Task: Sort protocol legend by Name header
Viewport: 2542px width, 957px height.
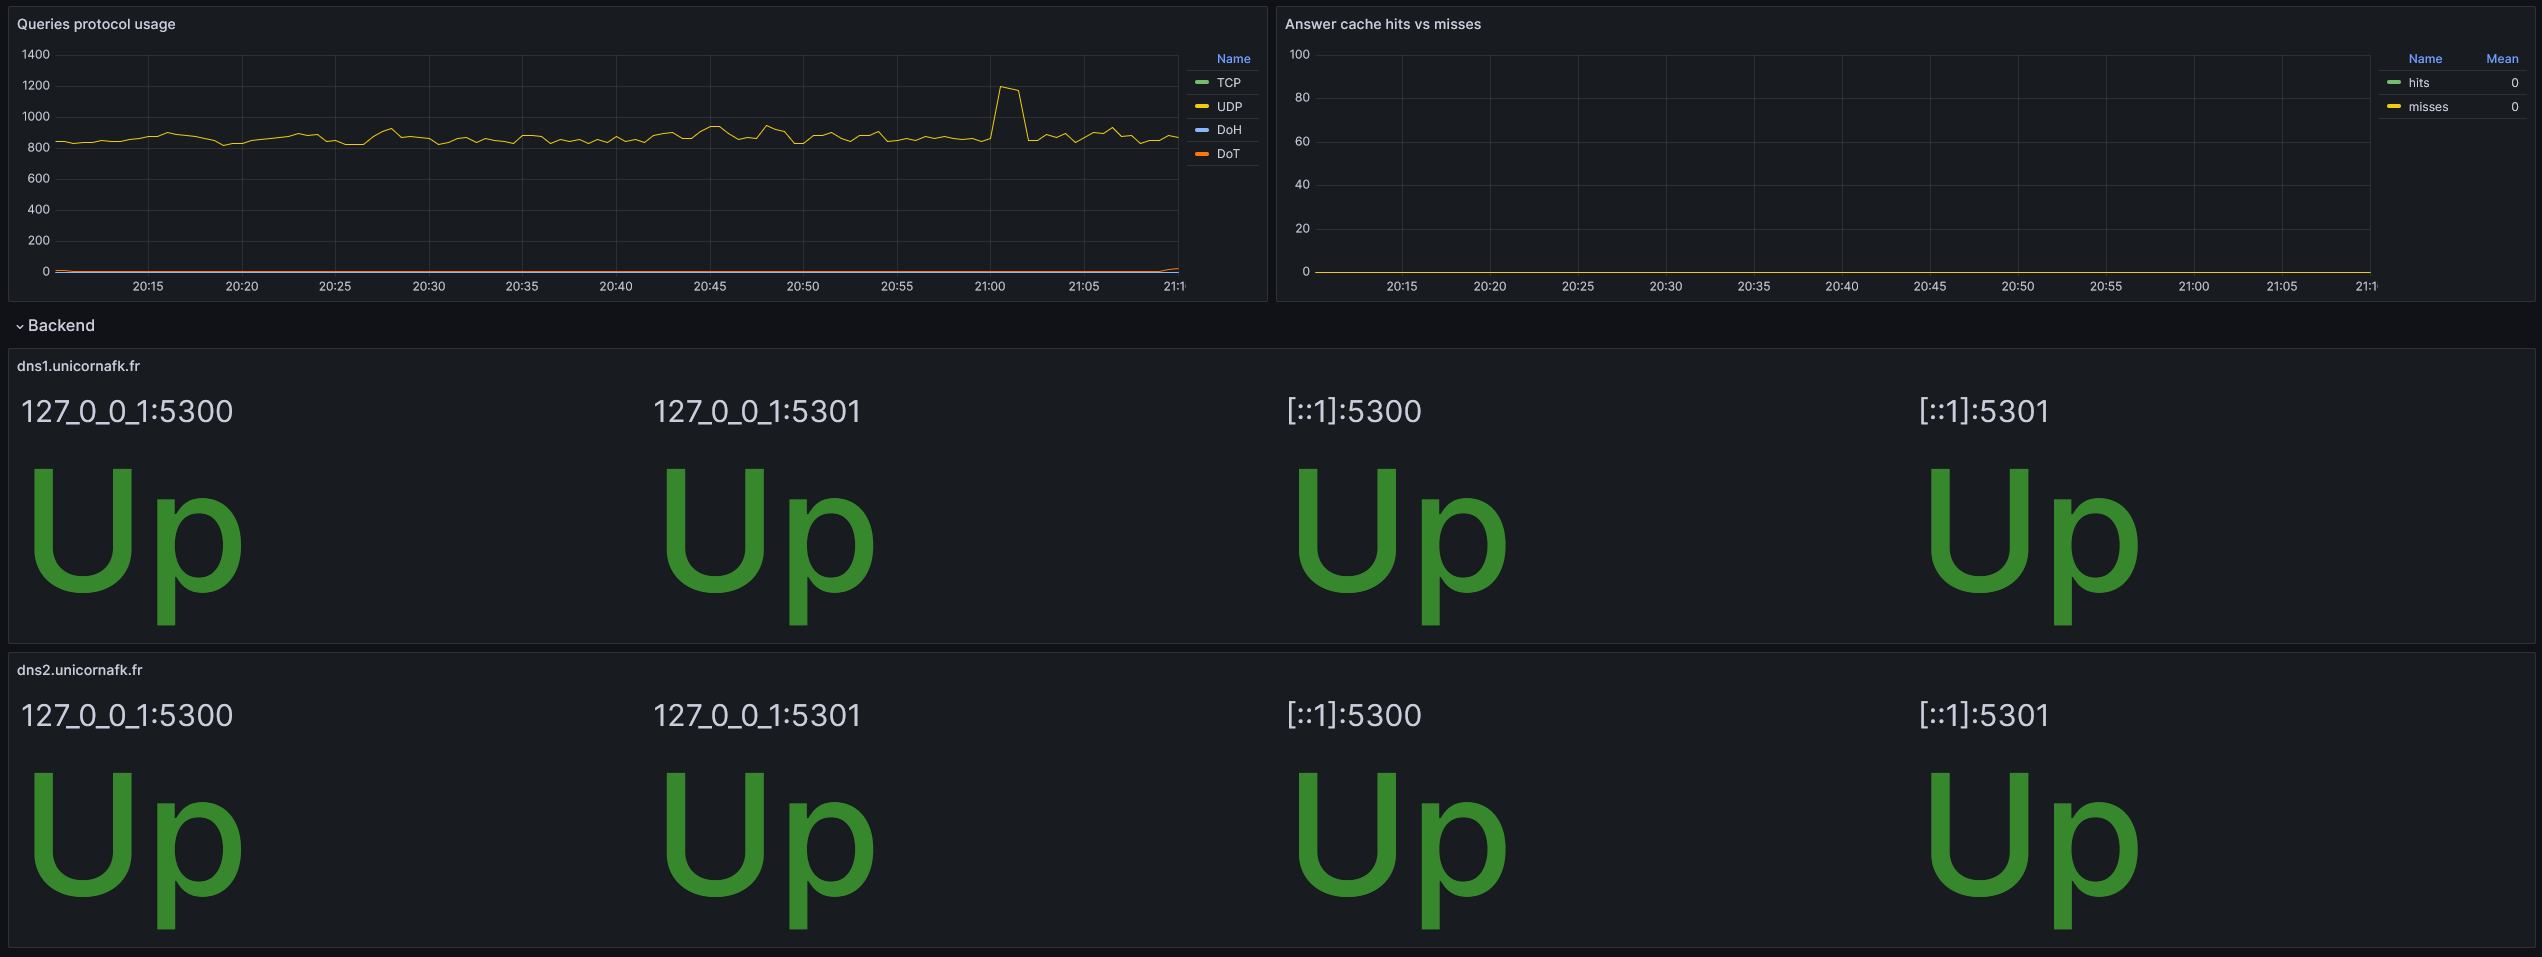Action: 1233,59
